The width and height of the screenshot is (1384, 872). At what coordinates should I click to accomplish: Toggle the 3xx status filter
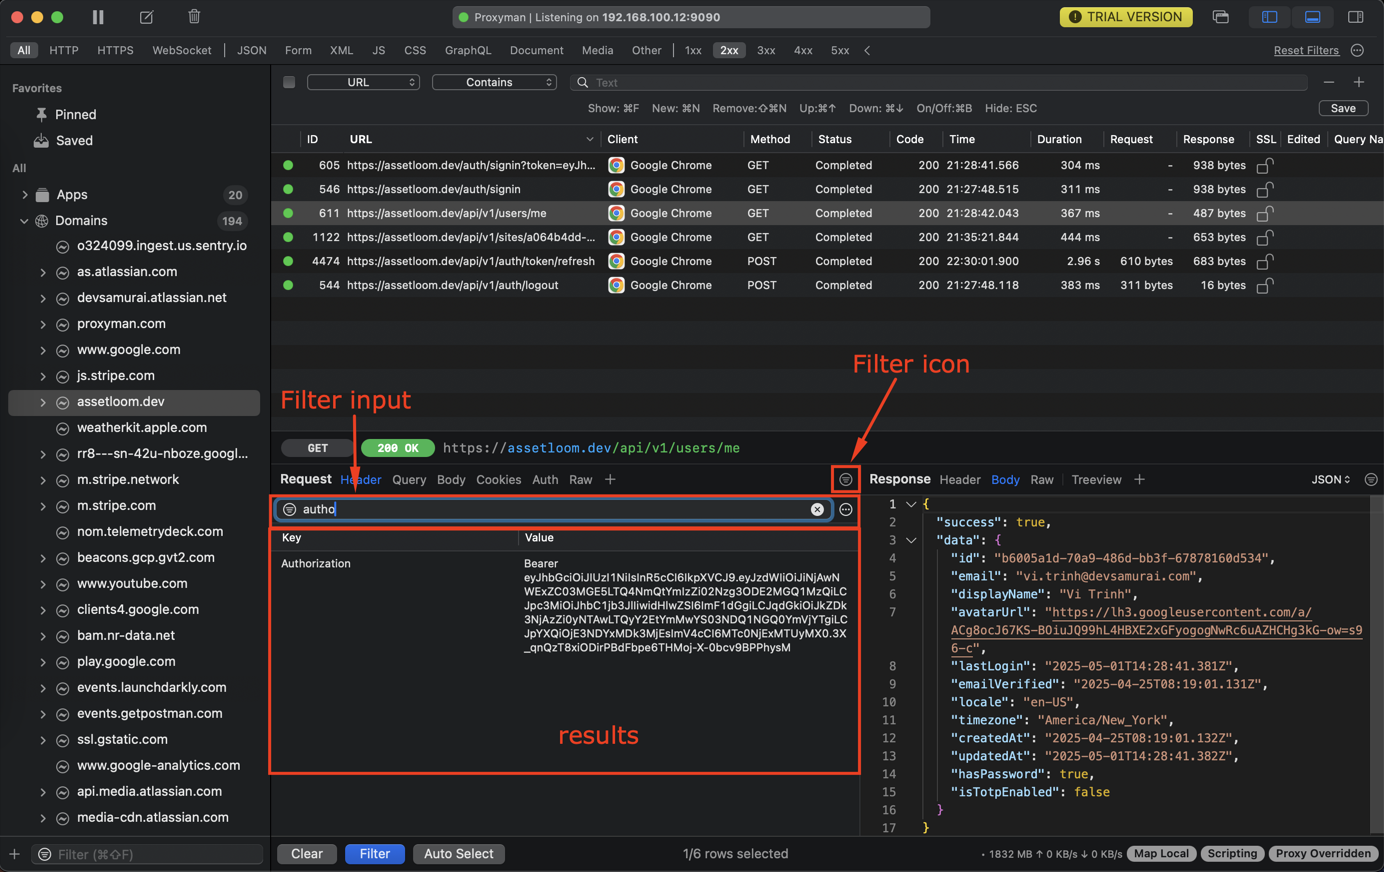pyautogui.click(x=766, y=50)
